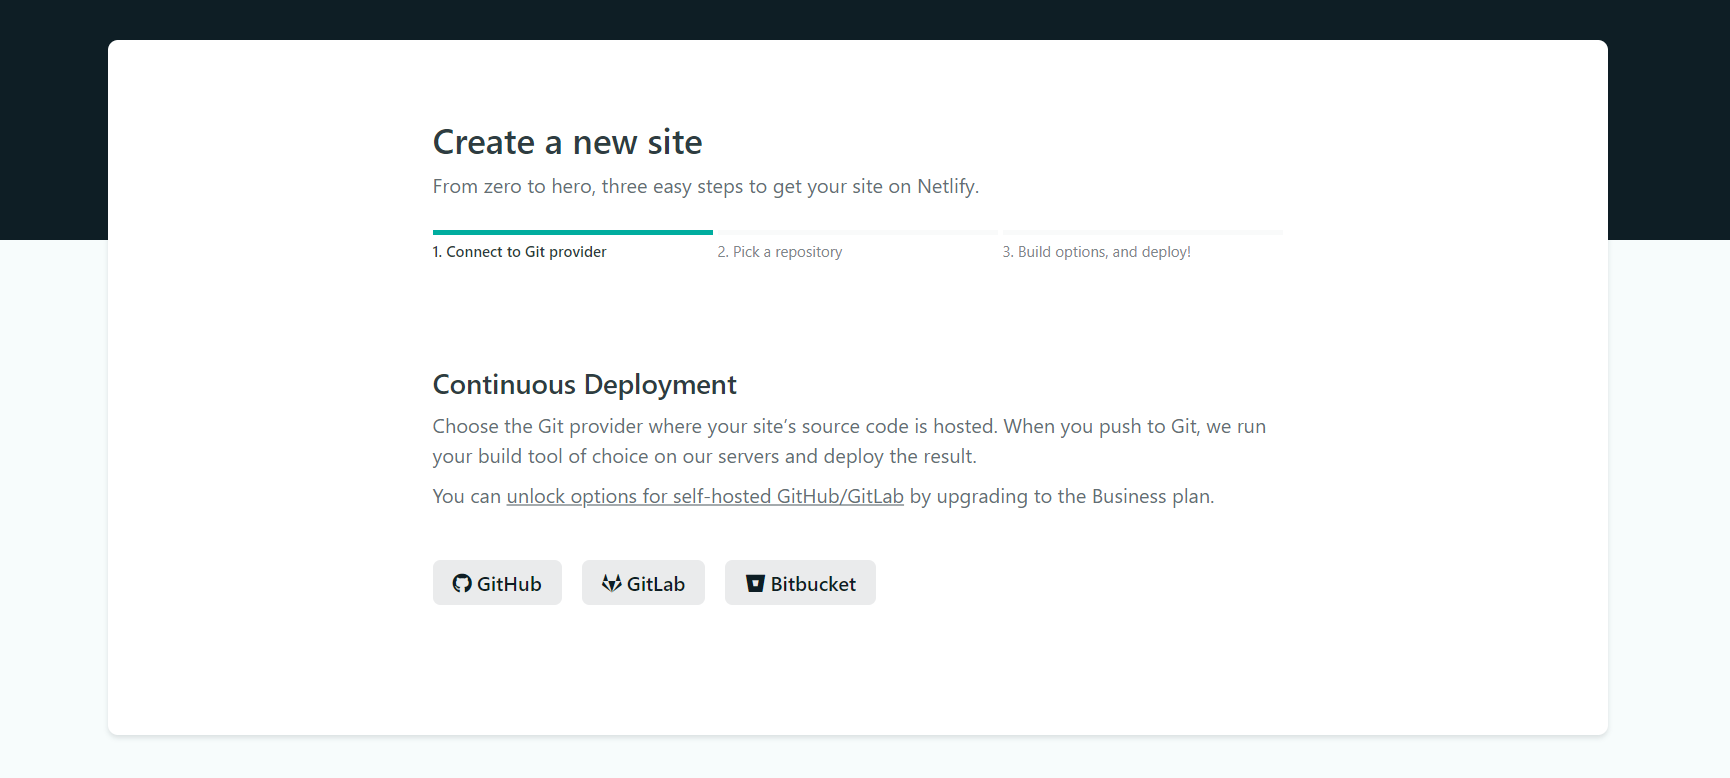Viewport: 1730px width, 778px height.
Task: Connect using the GitHub button label
Action: [509, 584]
